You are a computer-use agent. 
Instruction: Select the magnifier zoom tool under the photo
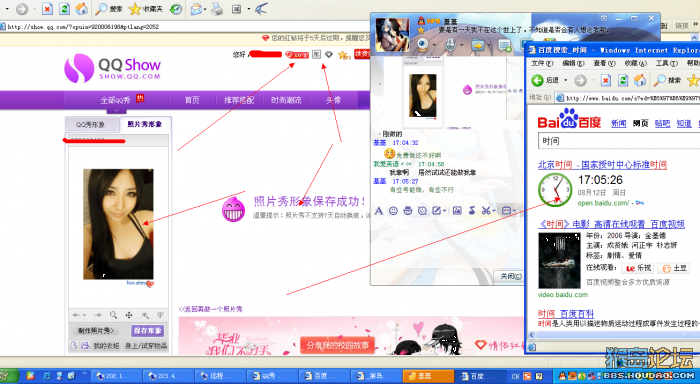(114, 315)
